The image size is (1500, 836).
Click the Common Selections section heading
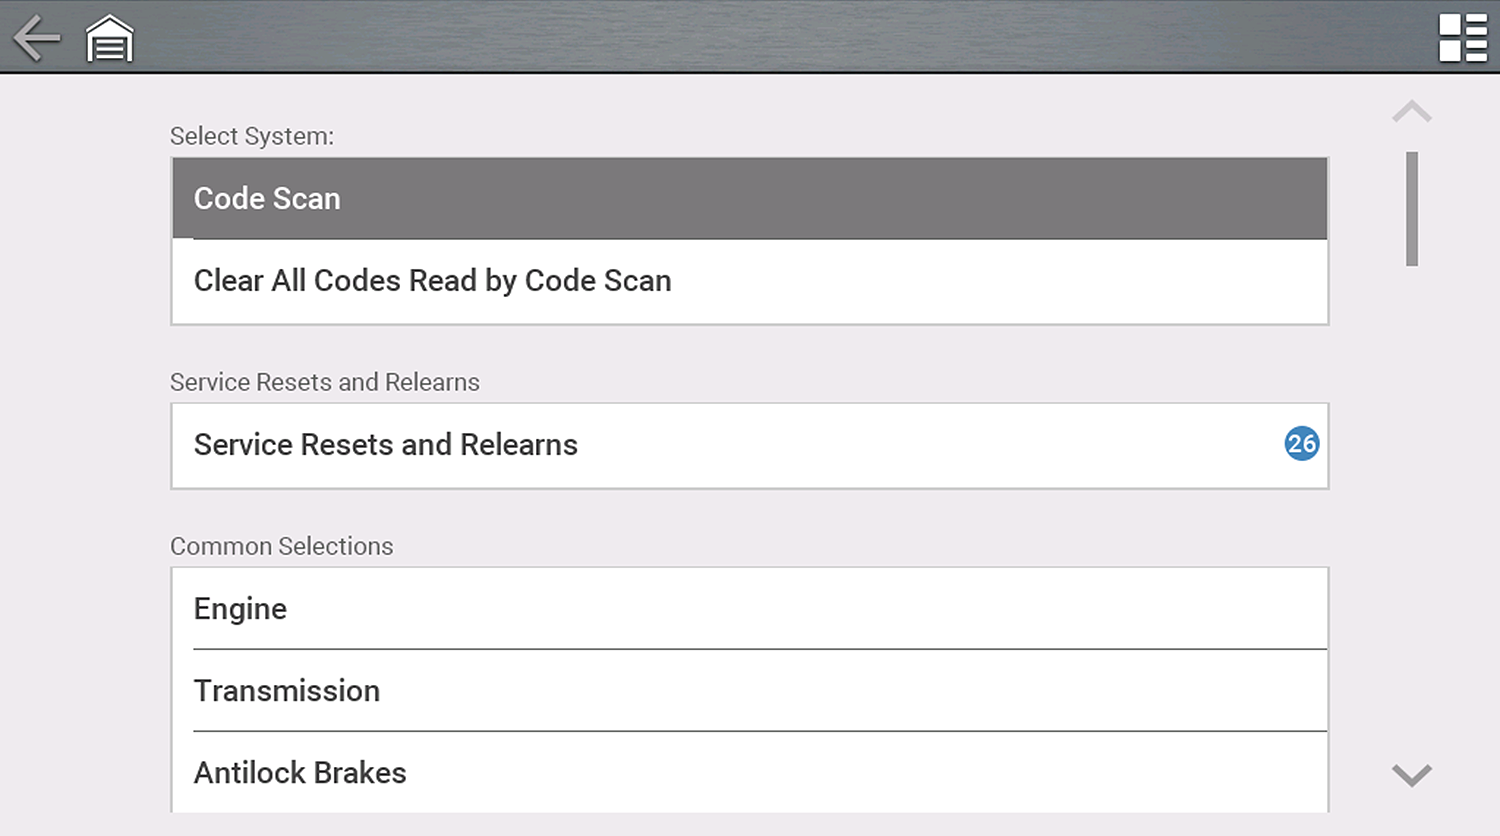(x=282, y=546)
